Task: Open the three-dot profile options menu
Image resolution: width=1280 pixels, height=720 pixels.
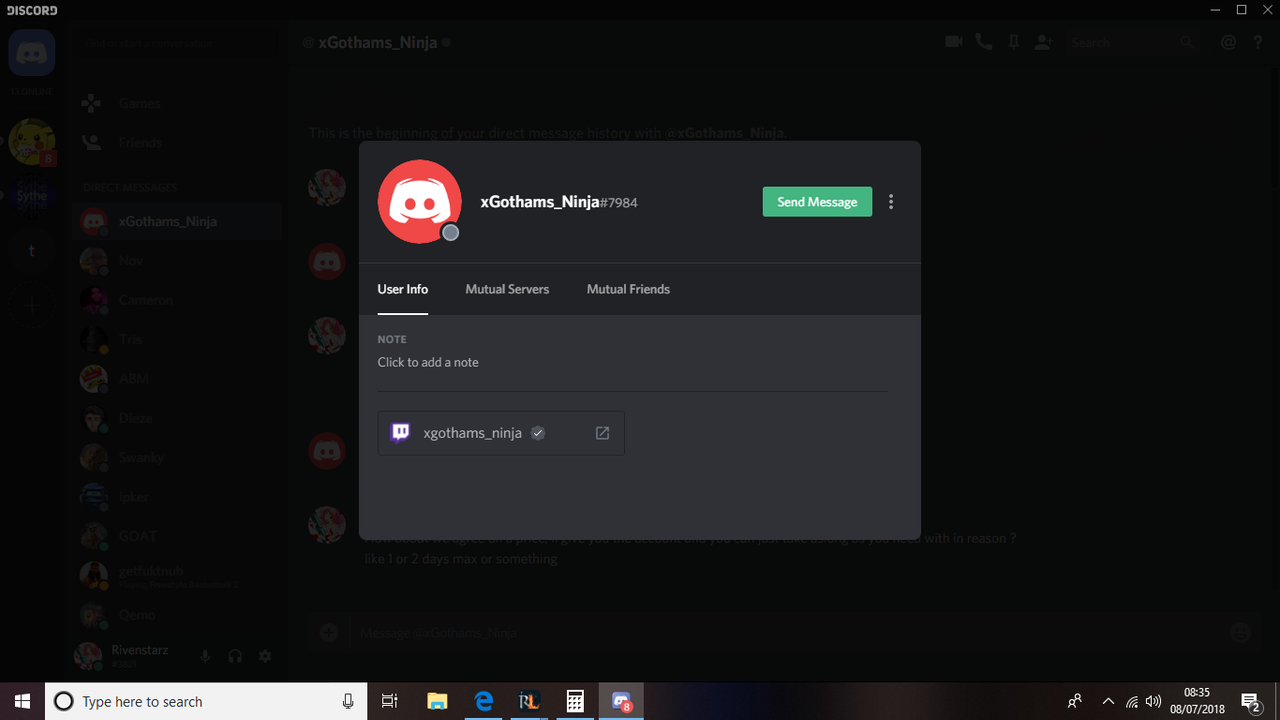Action: (x=891, y=202)
